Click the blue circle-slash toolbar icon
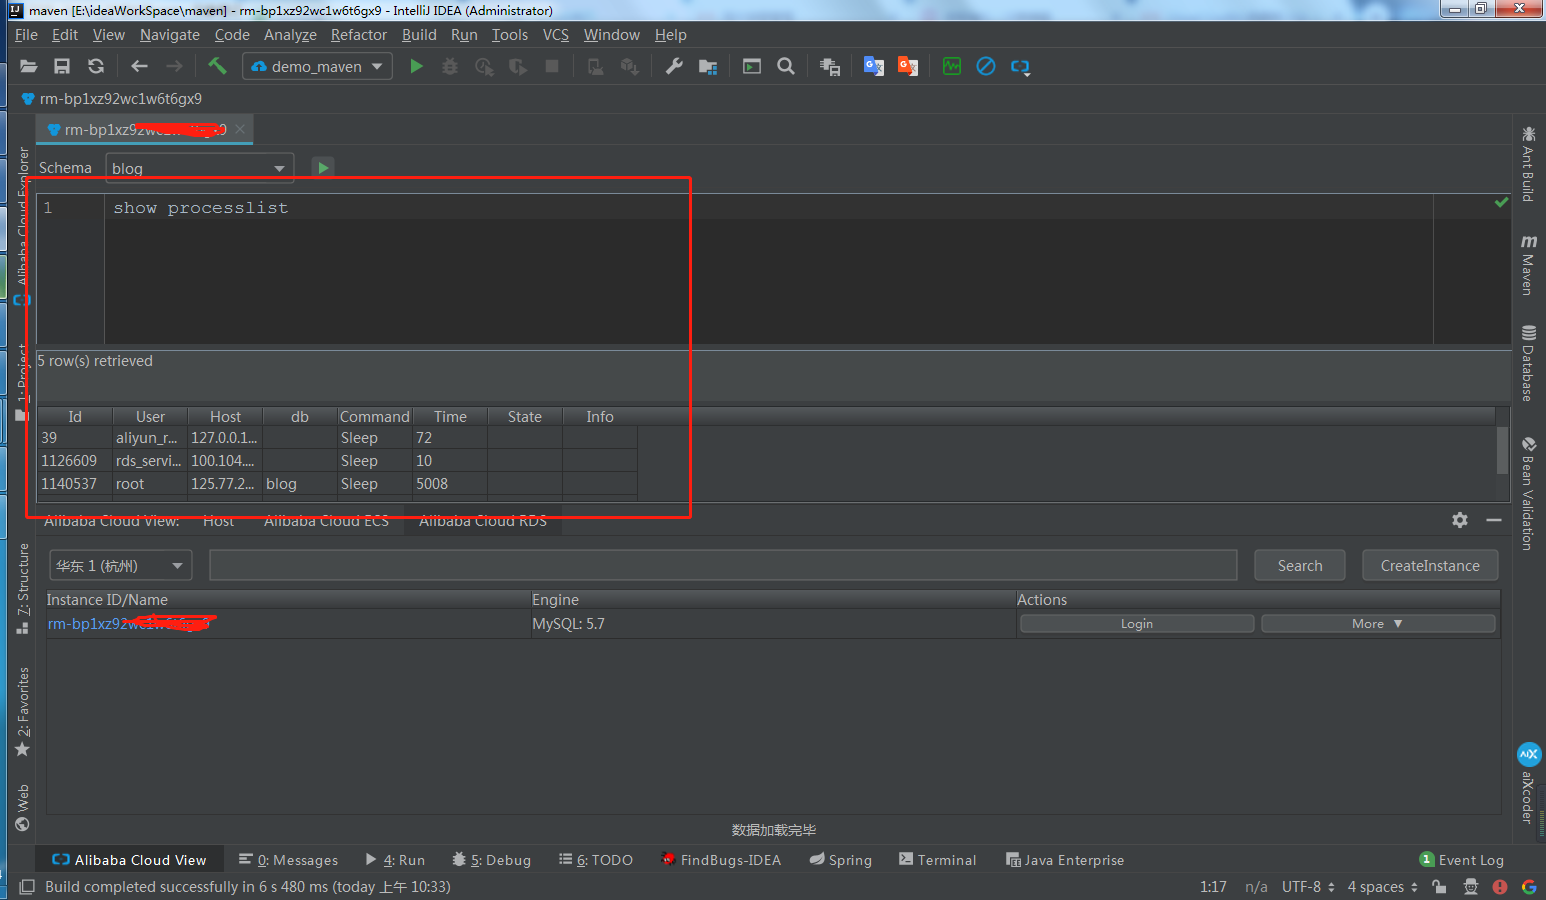 point(986,66)
